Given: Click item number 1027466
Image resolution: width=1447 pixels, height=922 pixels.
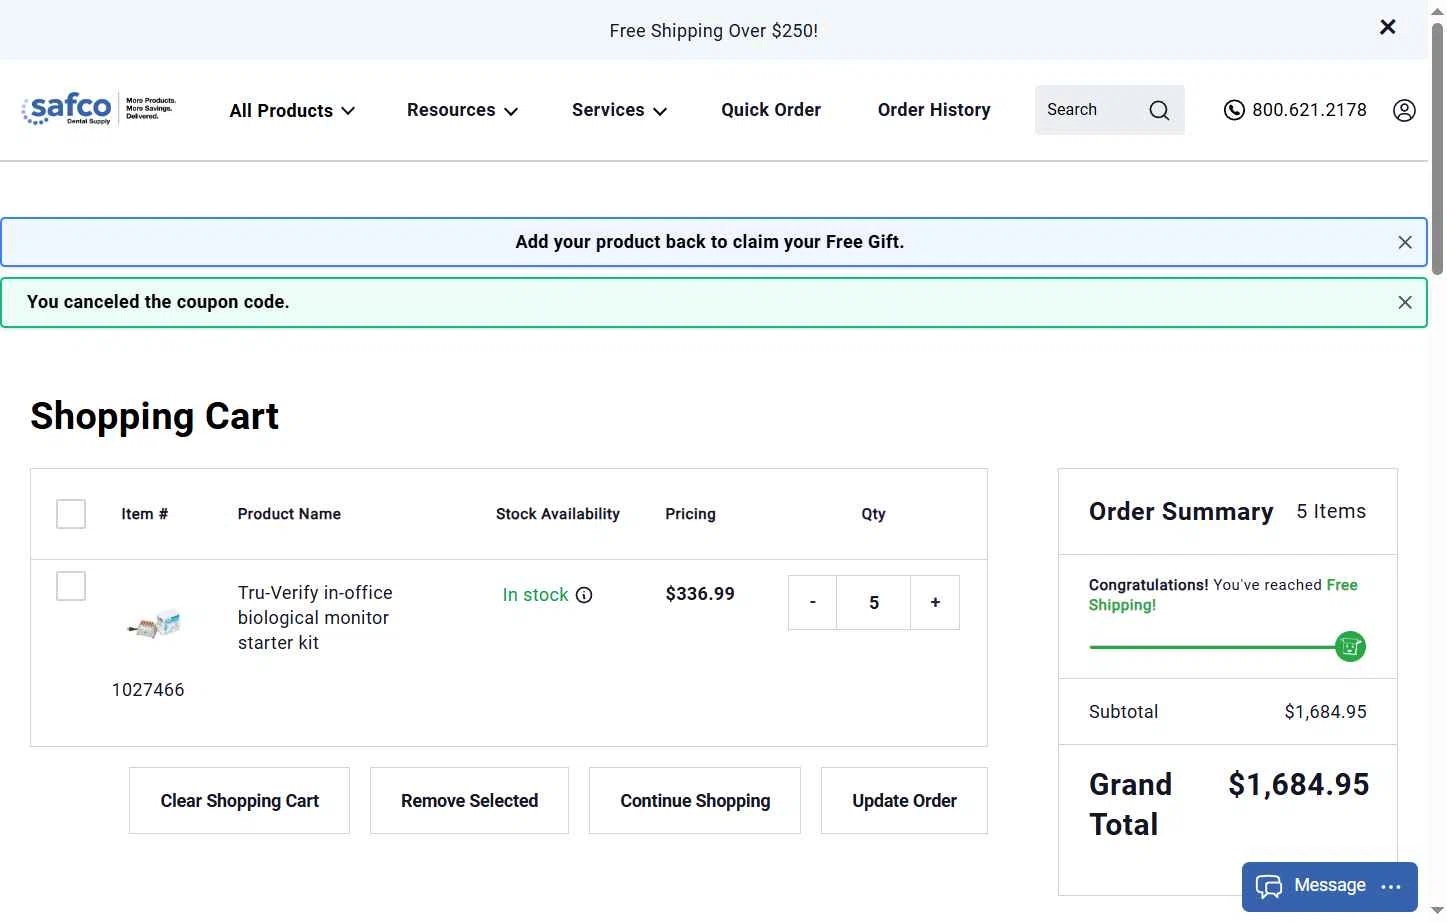Looking at the screenshot, I should pos(148,690).
